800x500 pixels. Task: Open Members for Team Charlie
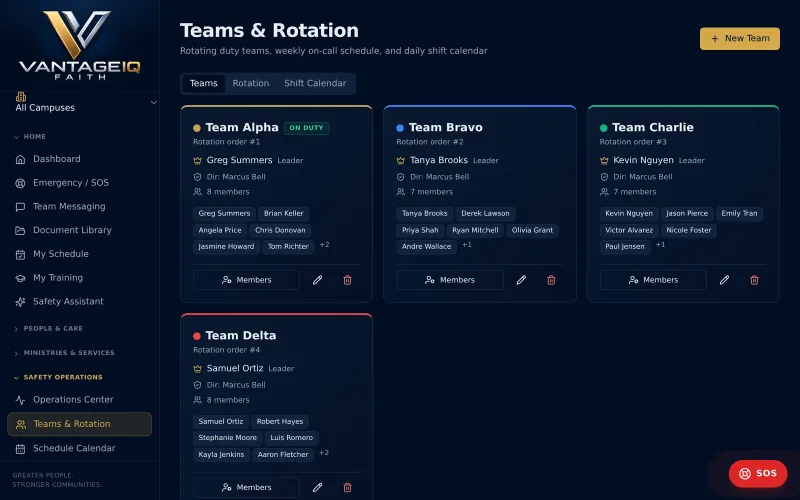pos(653,280)
